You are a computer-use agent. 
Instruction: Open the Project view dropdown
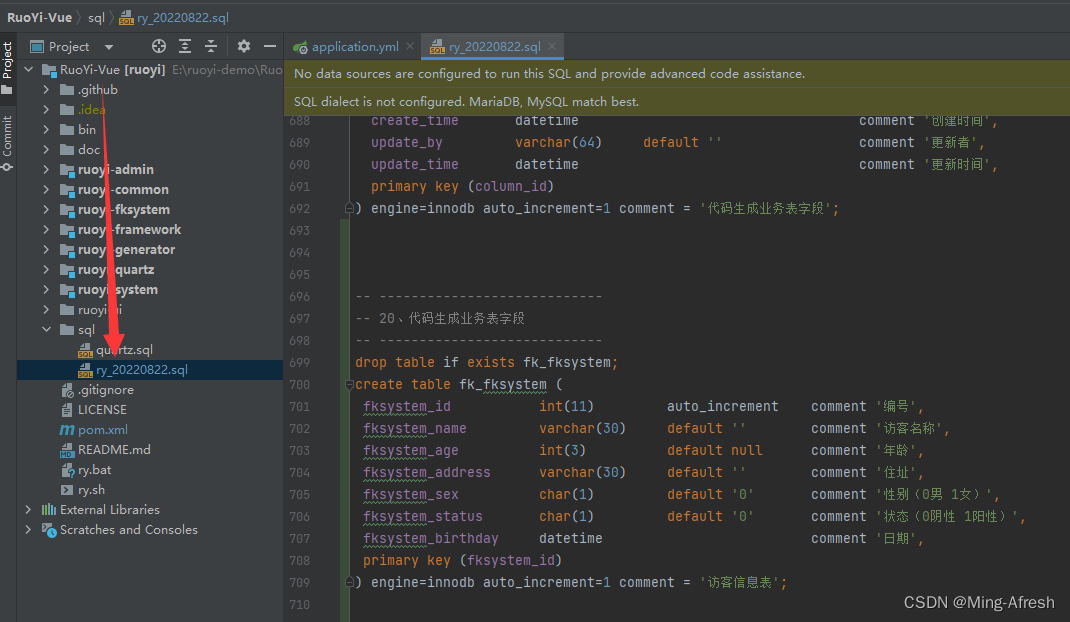click(109, 47)
